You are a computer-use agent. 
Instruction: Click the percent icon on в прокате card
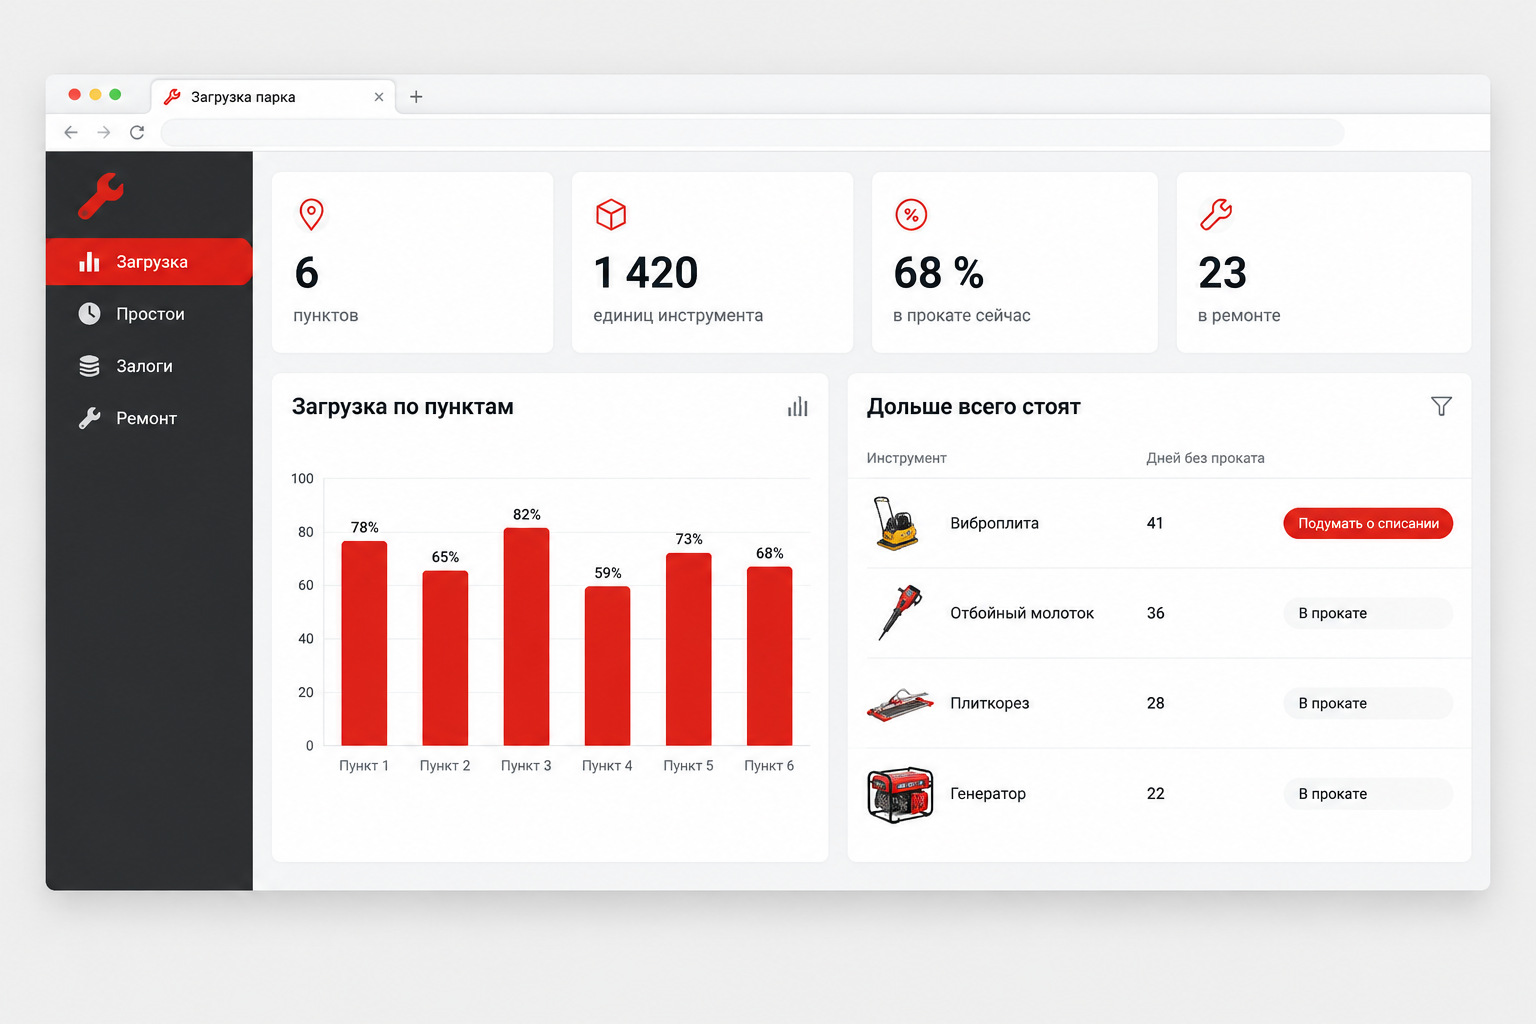click(x=911, y=214)
